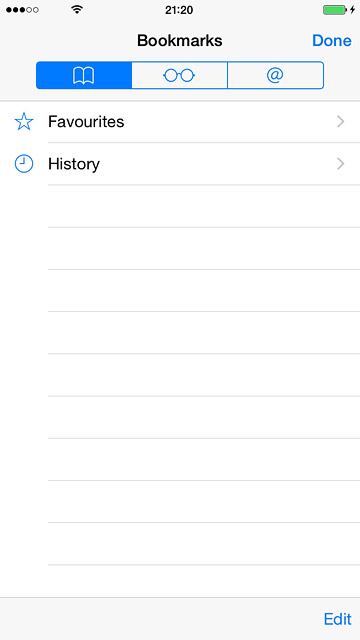
Task: Expand History using the right chevron
Action: click(340, 164)
